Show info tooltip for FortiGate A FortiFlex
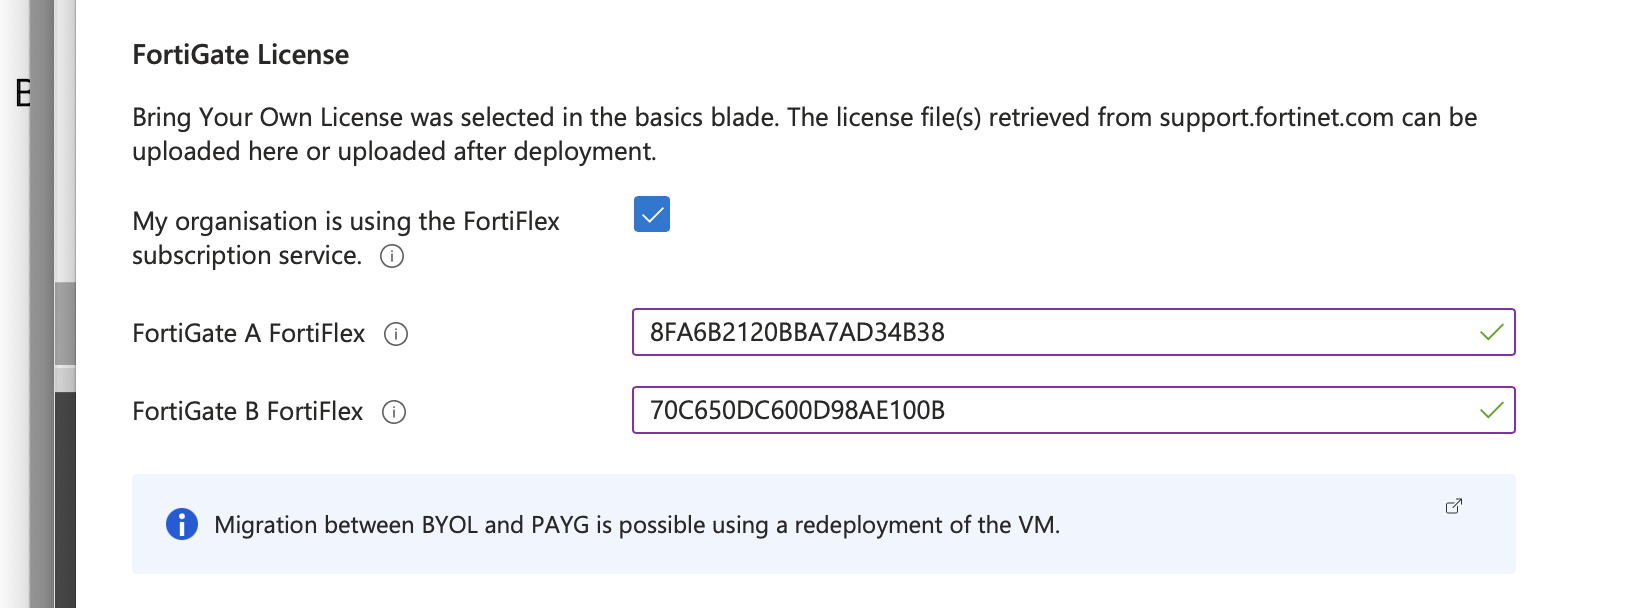 (x=396, y=334)
